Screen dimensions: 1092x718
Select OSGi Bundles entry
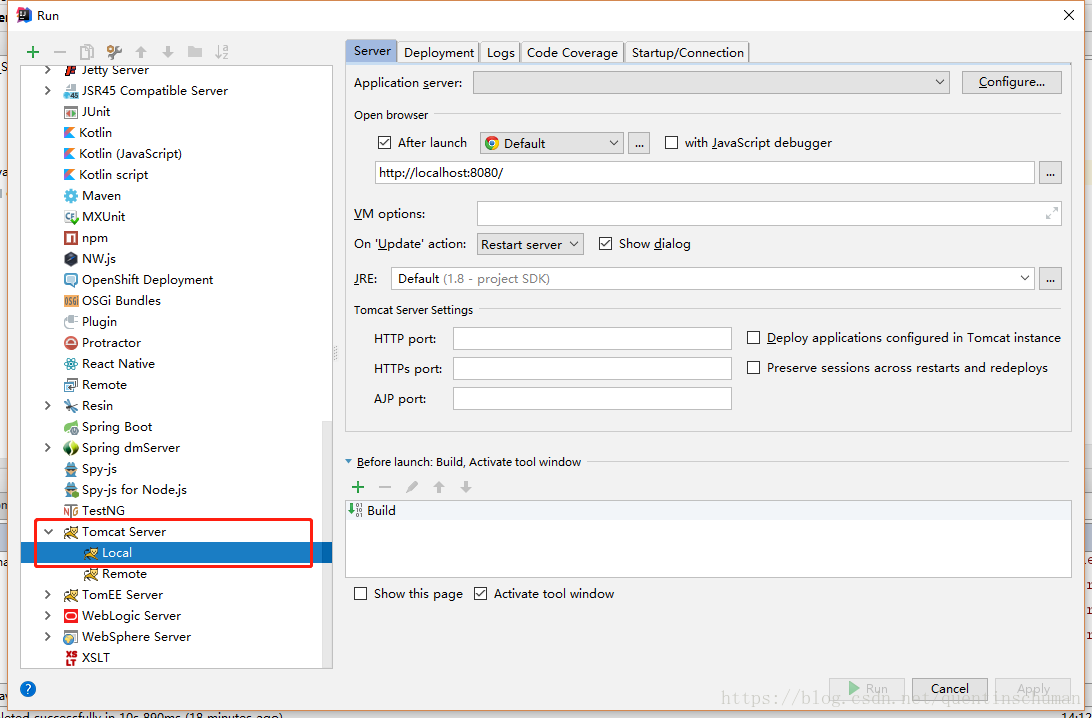coord(121,301)
